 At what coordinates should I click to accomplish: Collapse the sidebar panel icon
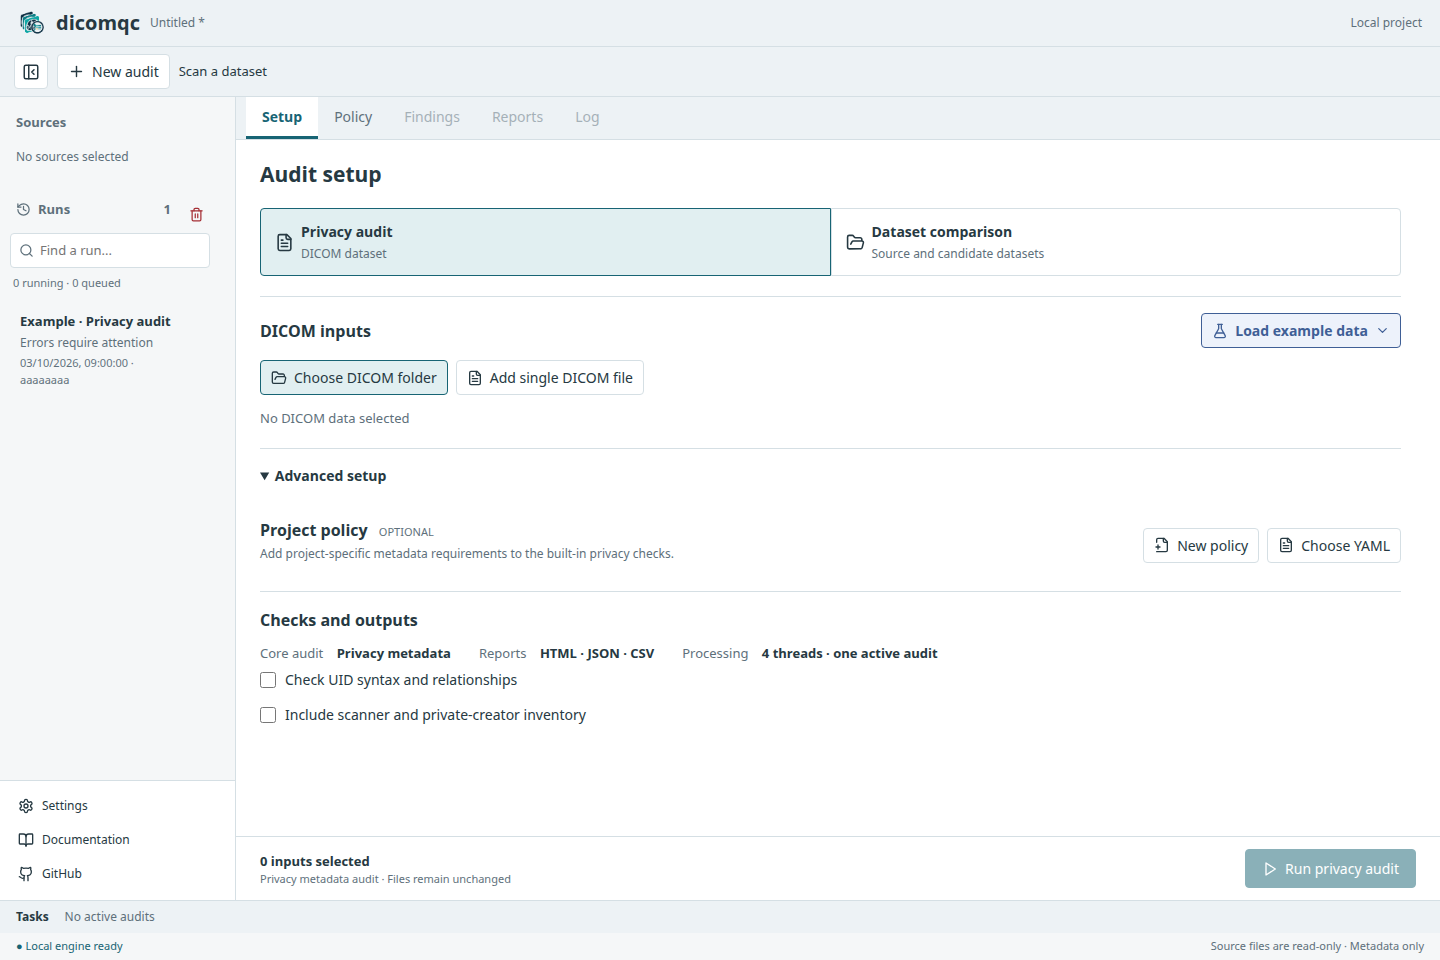[31, 72]
